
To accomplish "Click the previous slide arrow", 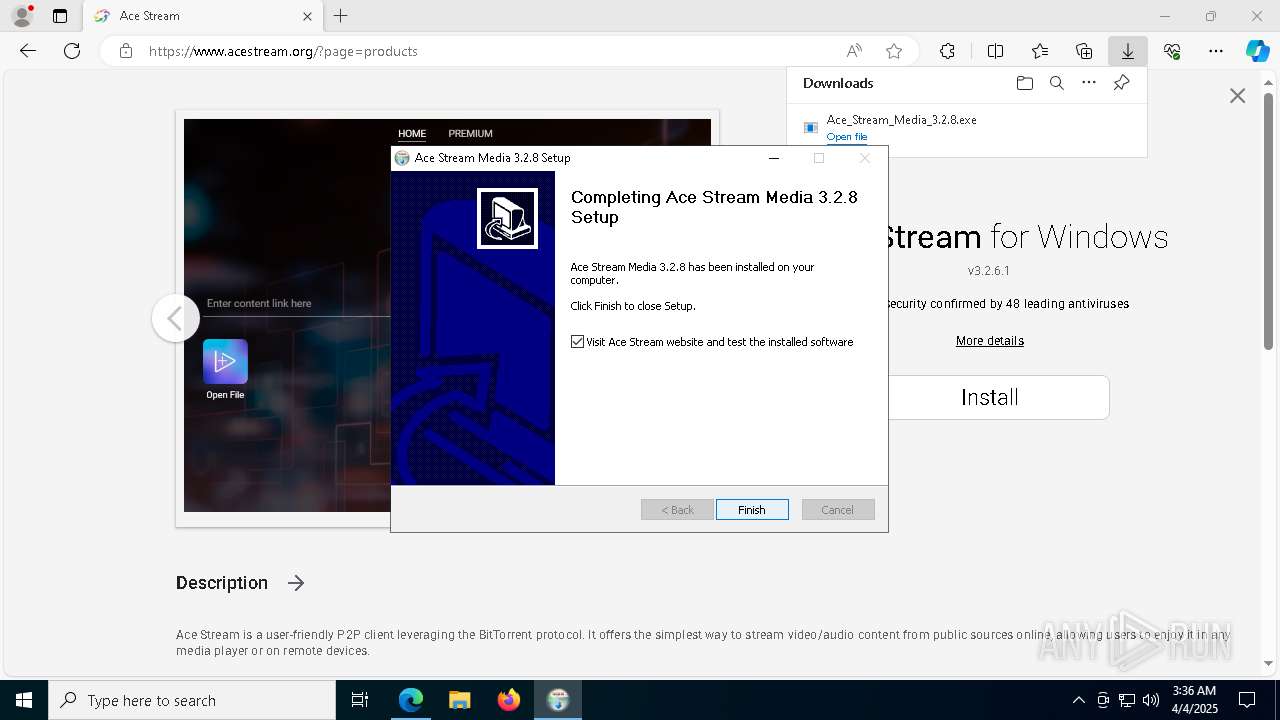I will click(175, 318).
